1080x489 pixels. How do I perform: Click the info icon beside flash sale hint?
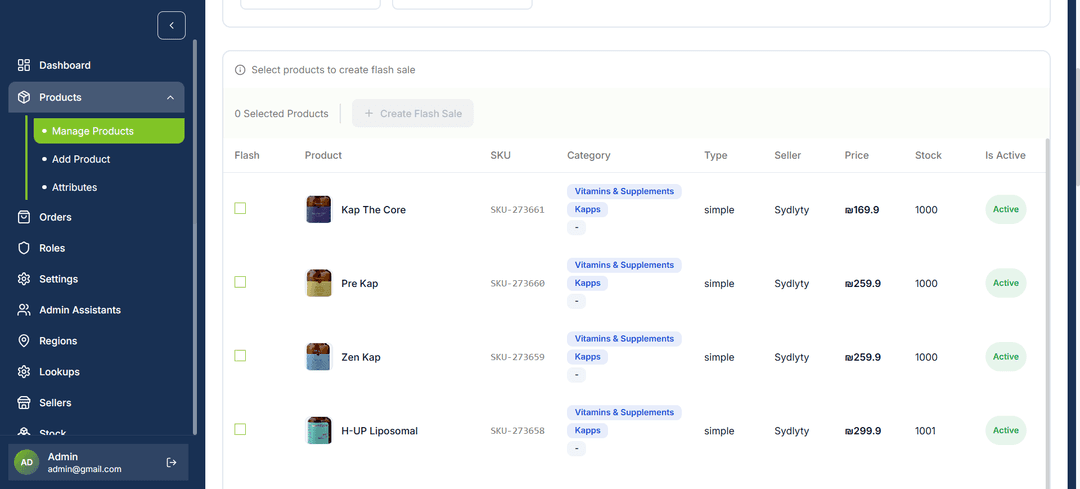(x=240, y=70)
